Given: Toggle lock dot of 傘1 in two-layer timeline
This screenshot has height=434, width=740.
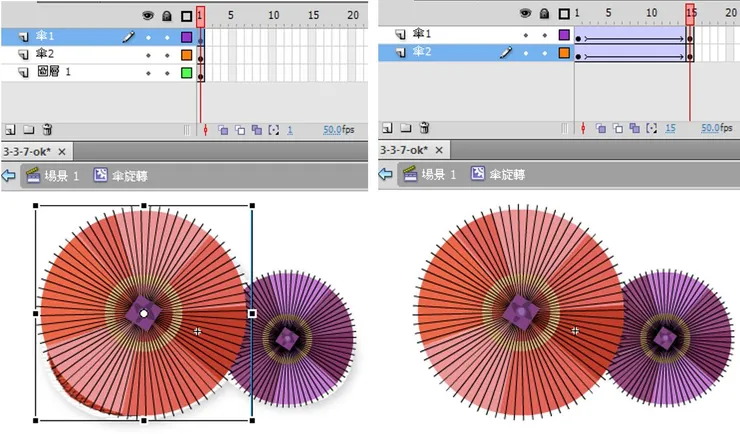Looking at the screenshot, I should tap(545, 35).
